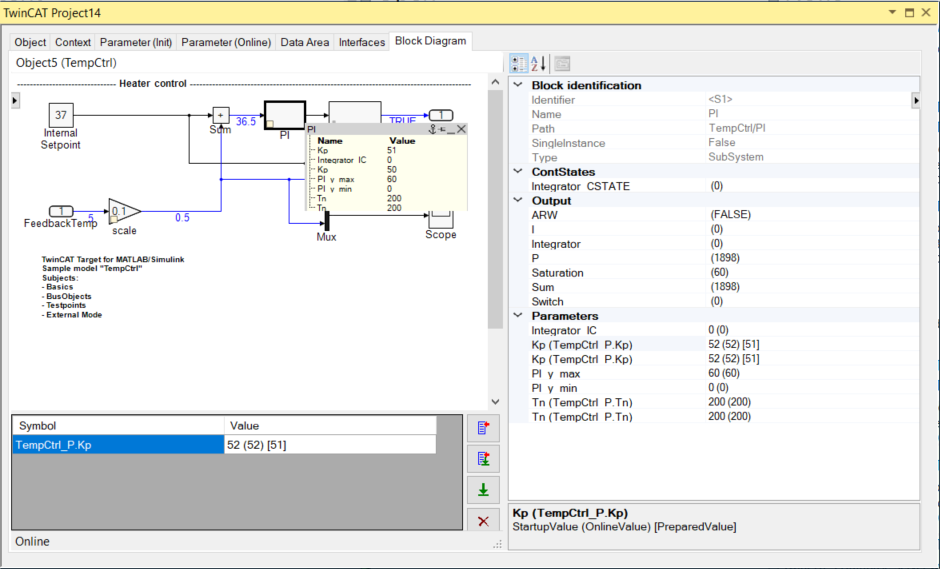Click diagram scrollbar up arrow
940x569 pixels.
pyautogui.click(x=495, y=82)
